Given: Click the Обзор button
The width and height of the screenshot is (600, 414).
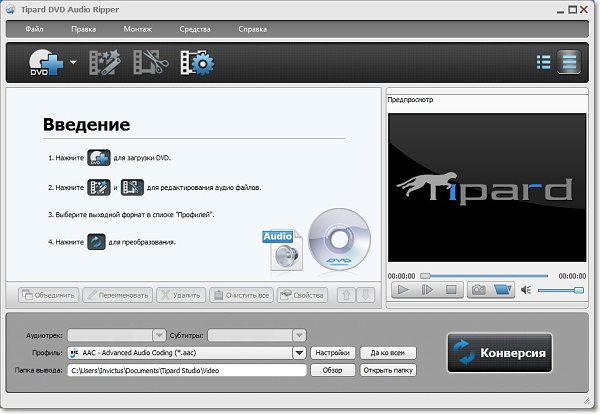Looking at the screenshot, I should [333, 370].
